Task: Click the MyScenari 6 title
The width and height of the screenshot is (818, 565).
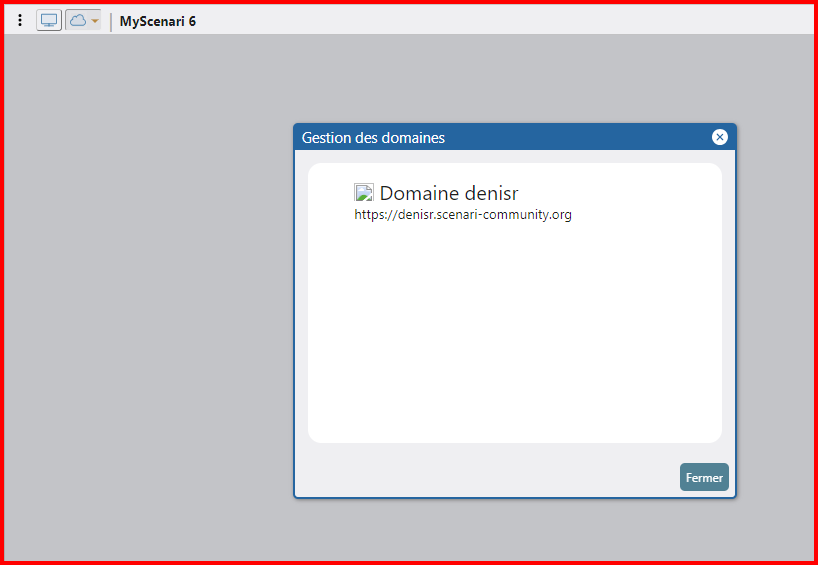Action: pos(157,21)
